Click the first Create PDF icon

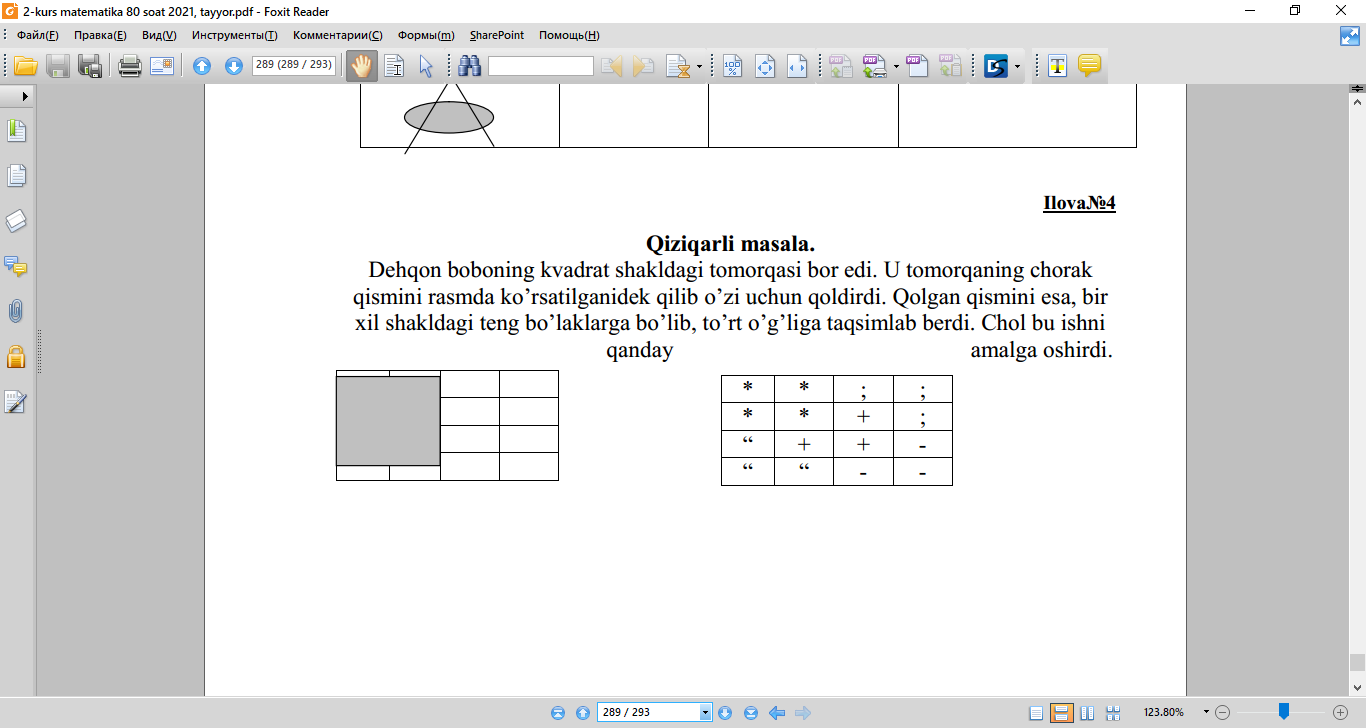click(x=840, y=67)
